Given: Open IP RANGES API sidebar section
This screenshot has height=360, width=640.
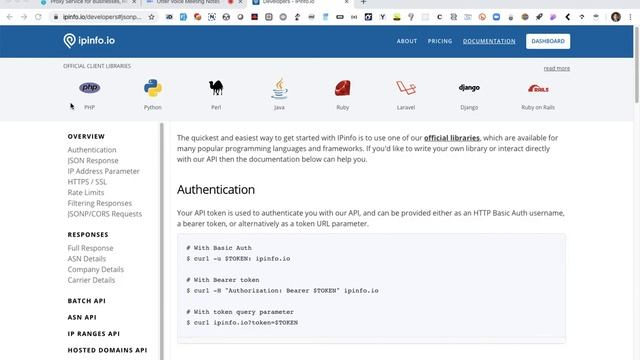Looking at the screenshot, I should point(94,333).
